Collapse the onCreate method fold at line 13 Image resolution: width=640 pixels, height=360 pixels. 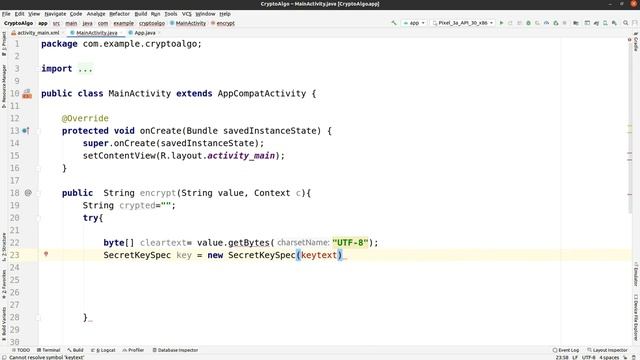39,131
